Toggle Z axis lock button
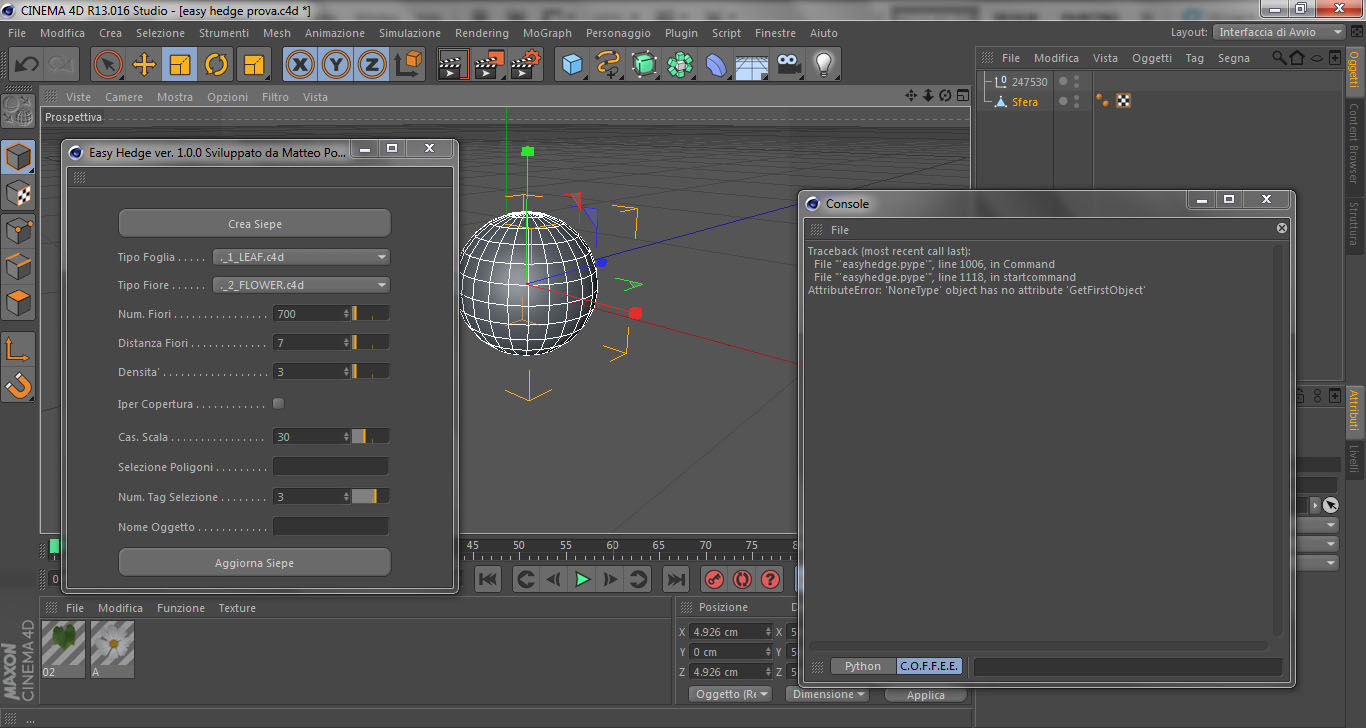Image resolution: width=1366 pixels, height=728 pixels. pos(372,65)
